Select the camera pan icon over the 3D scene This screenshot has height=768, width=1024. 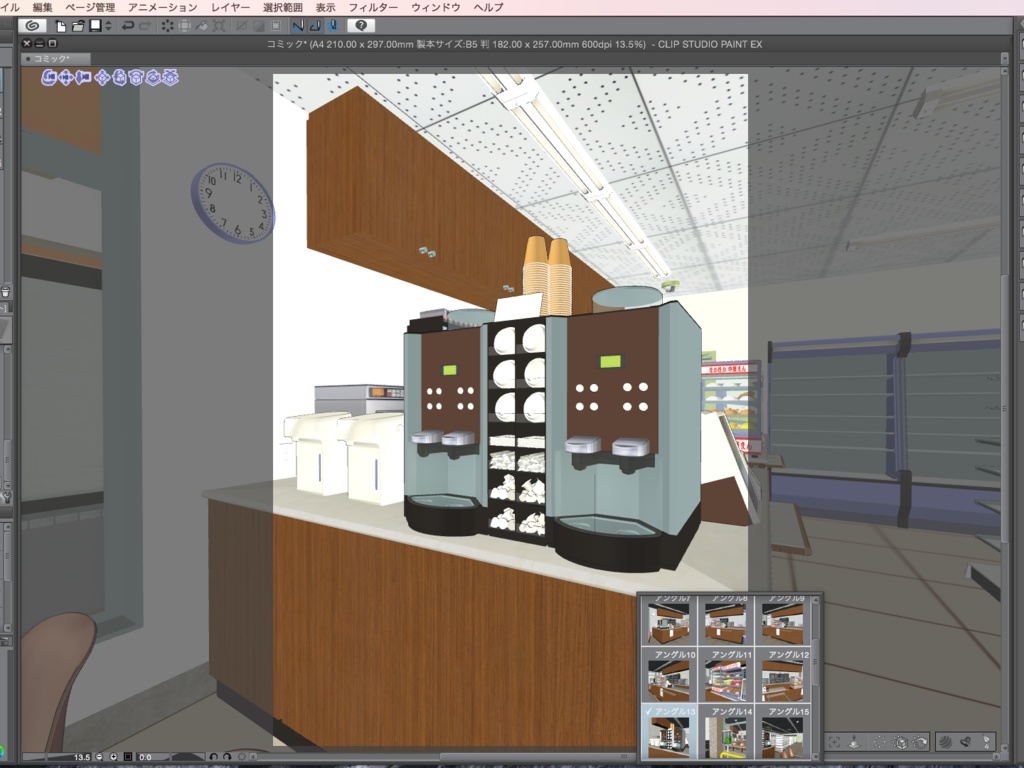click(x=64, y=77)
